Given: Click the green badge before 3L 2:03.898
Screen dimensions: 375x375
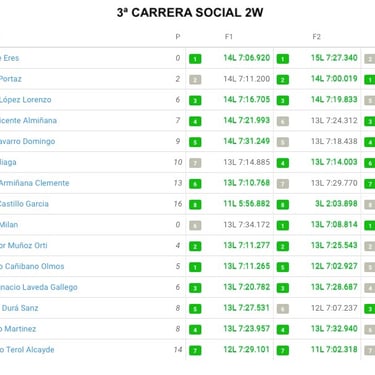Looking at the screenshot, I should (x=283, y=205).
